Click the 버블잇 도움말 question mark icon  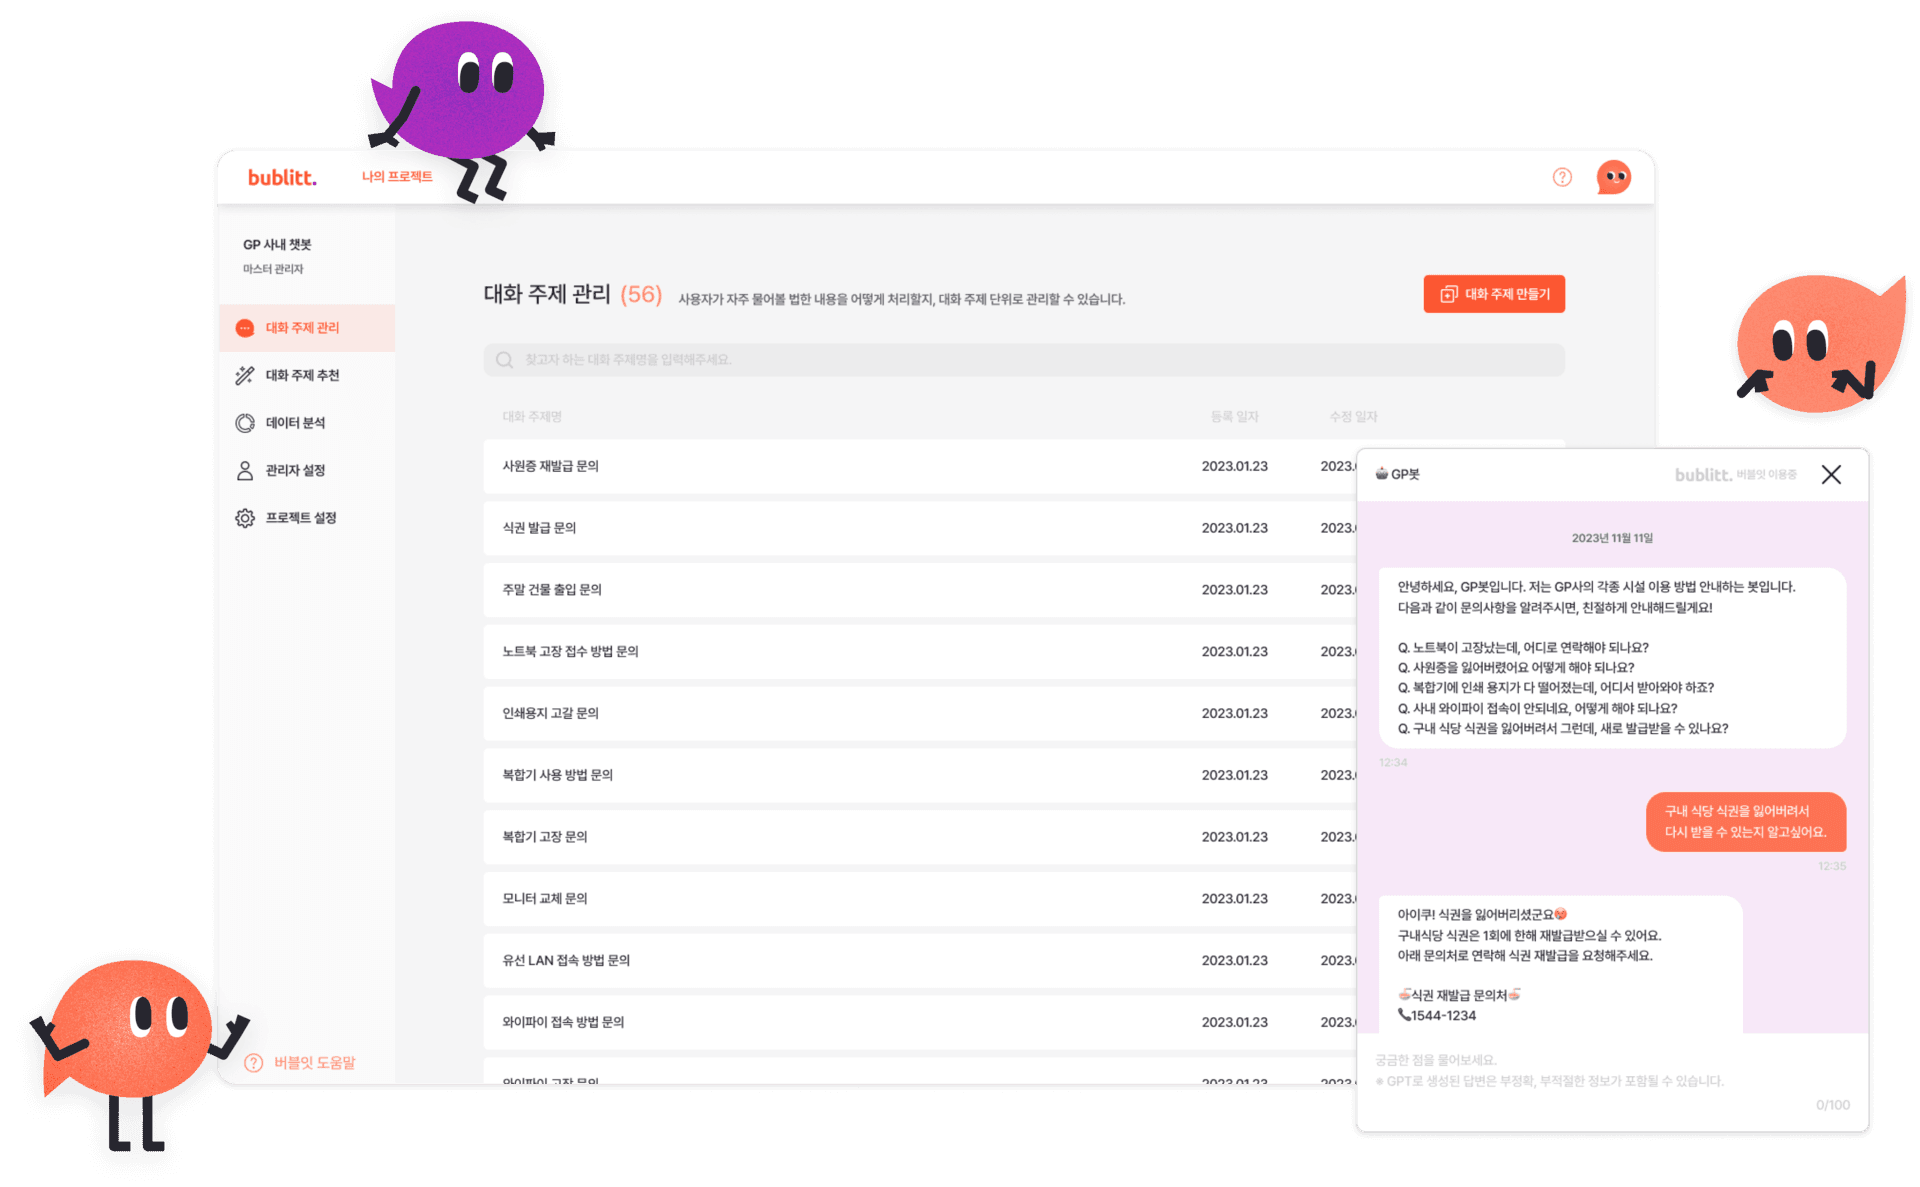tap(254, 1062)
